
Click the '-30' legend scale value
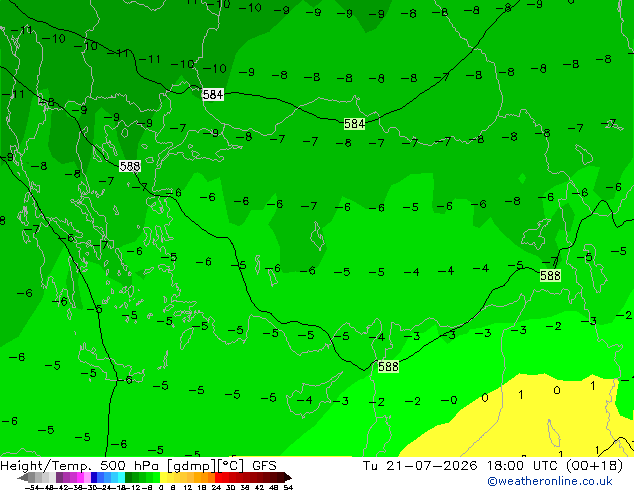[x=91, y=488]
